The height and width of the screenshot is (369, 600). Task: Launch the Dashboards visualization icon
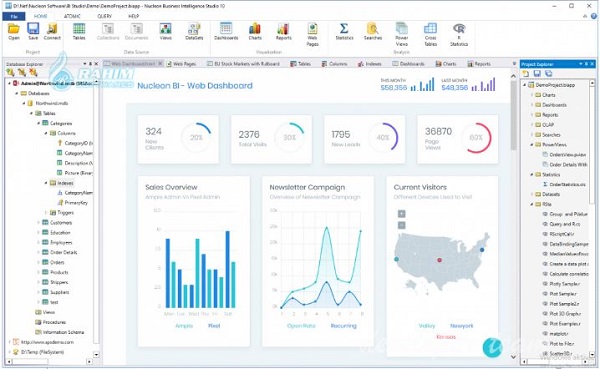(226, 31)
